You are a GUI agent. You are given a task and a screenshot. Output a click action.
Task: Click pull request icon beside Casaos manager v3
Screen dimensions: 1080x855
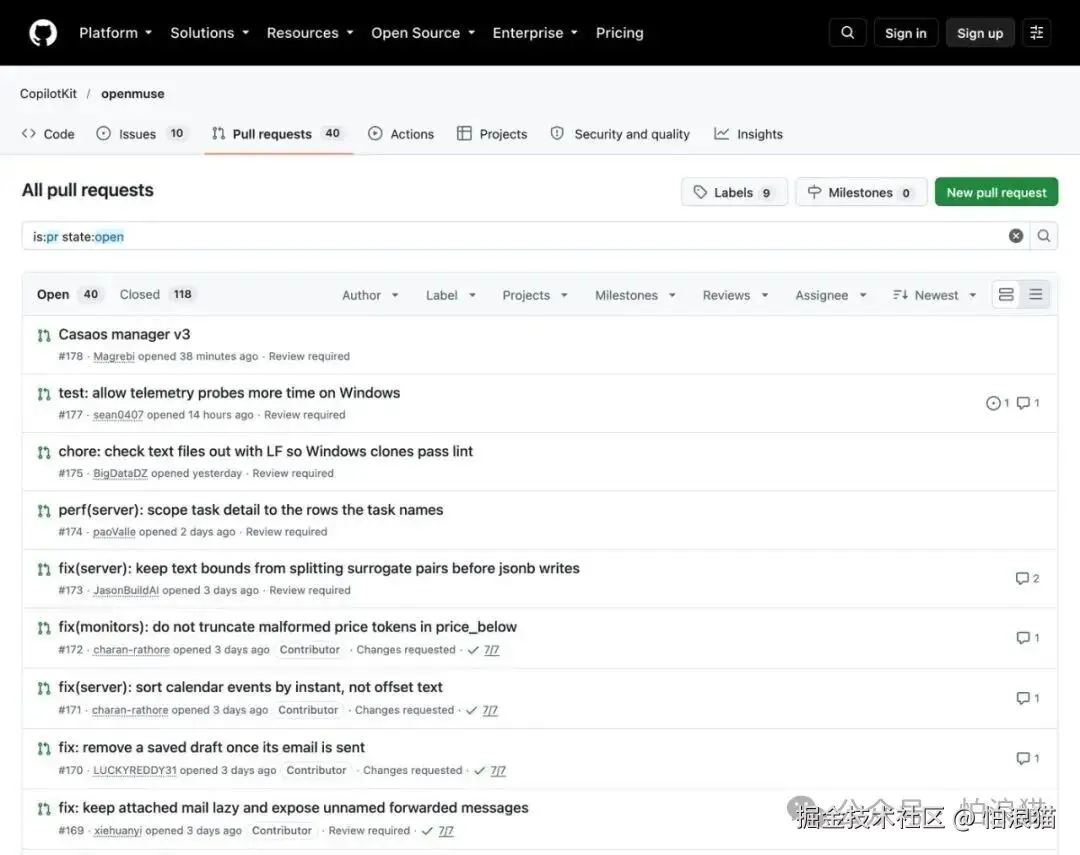(44, 336)
